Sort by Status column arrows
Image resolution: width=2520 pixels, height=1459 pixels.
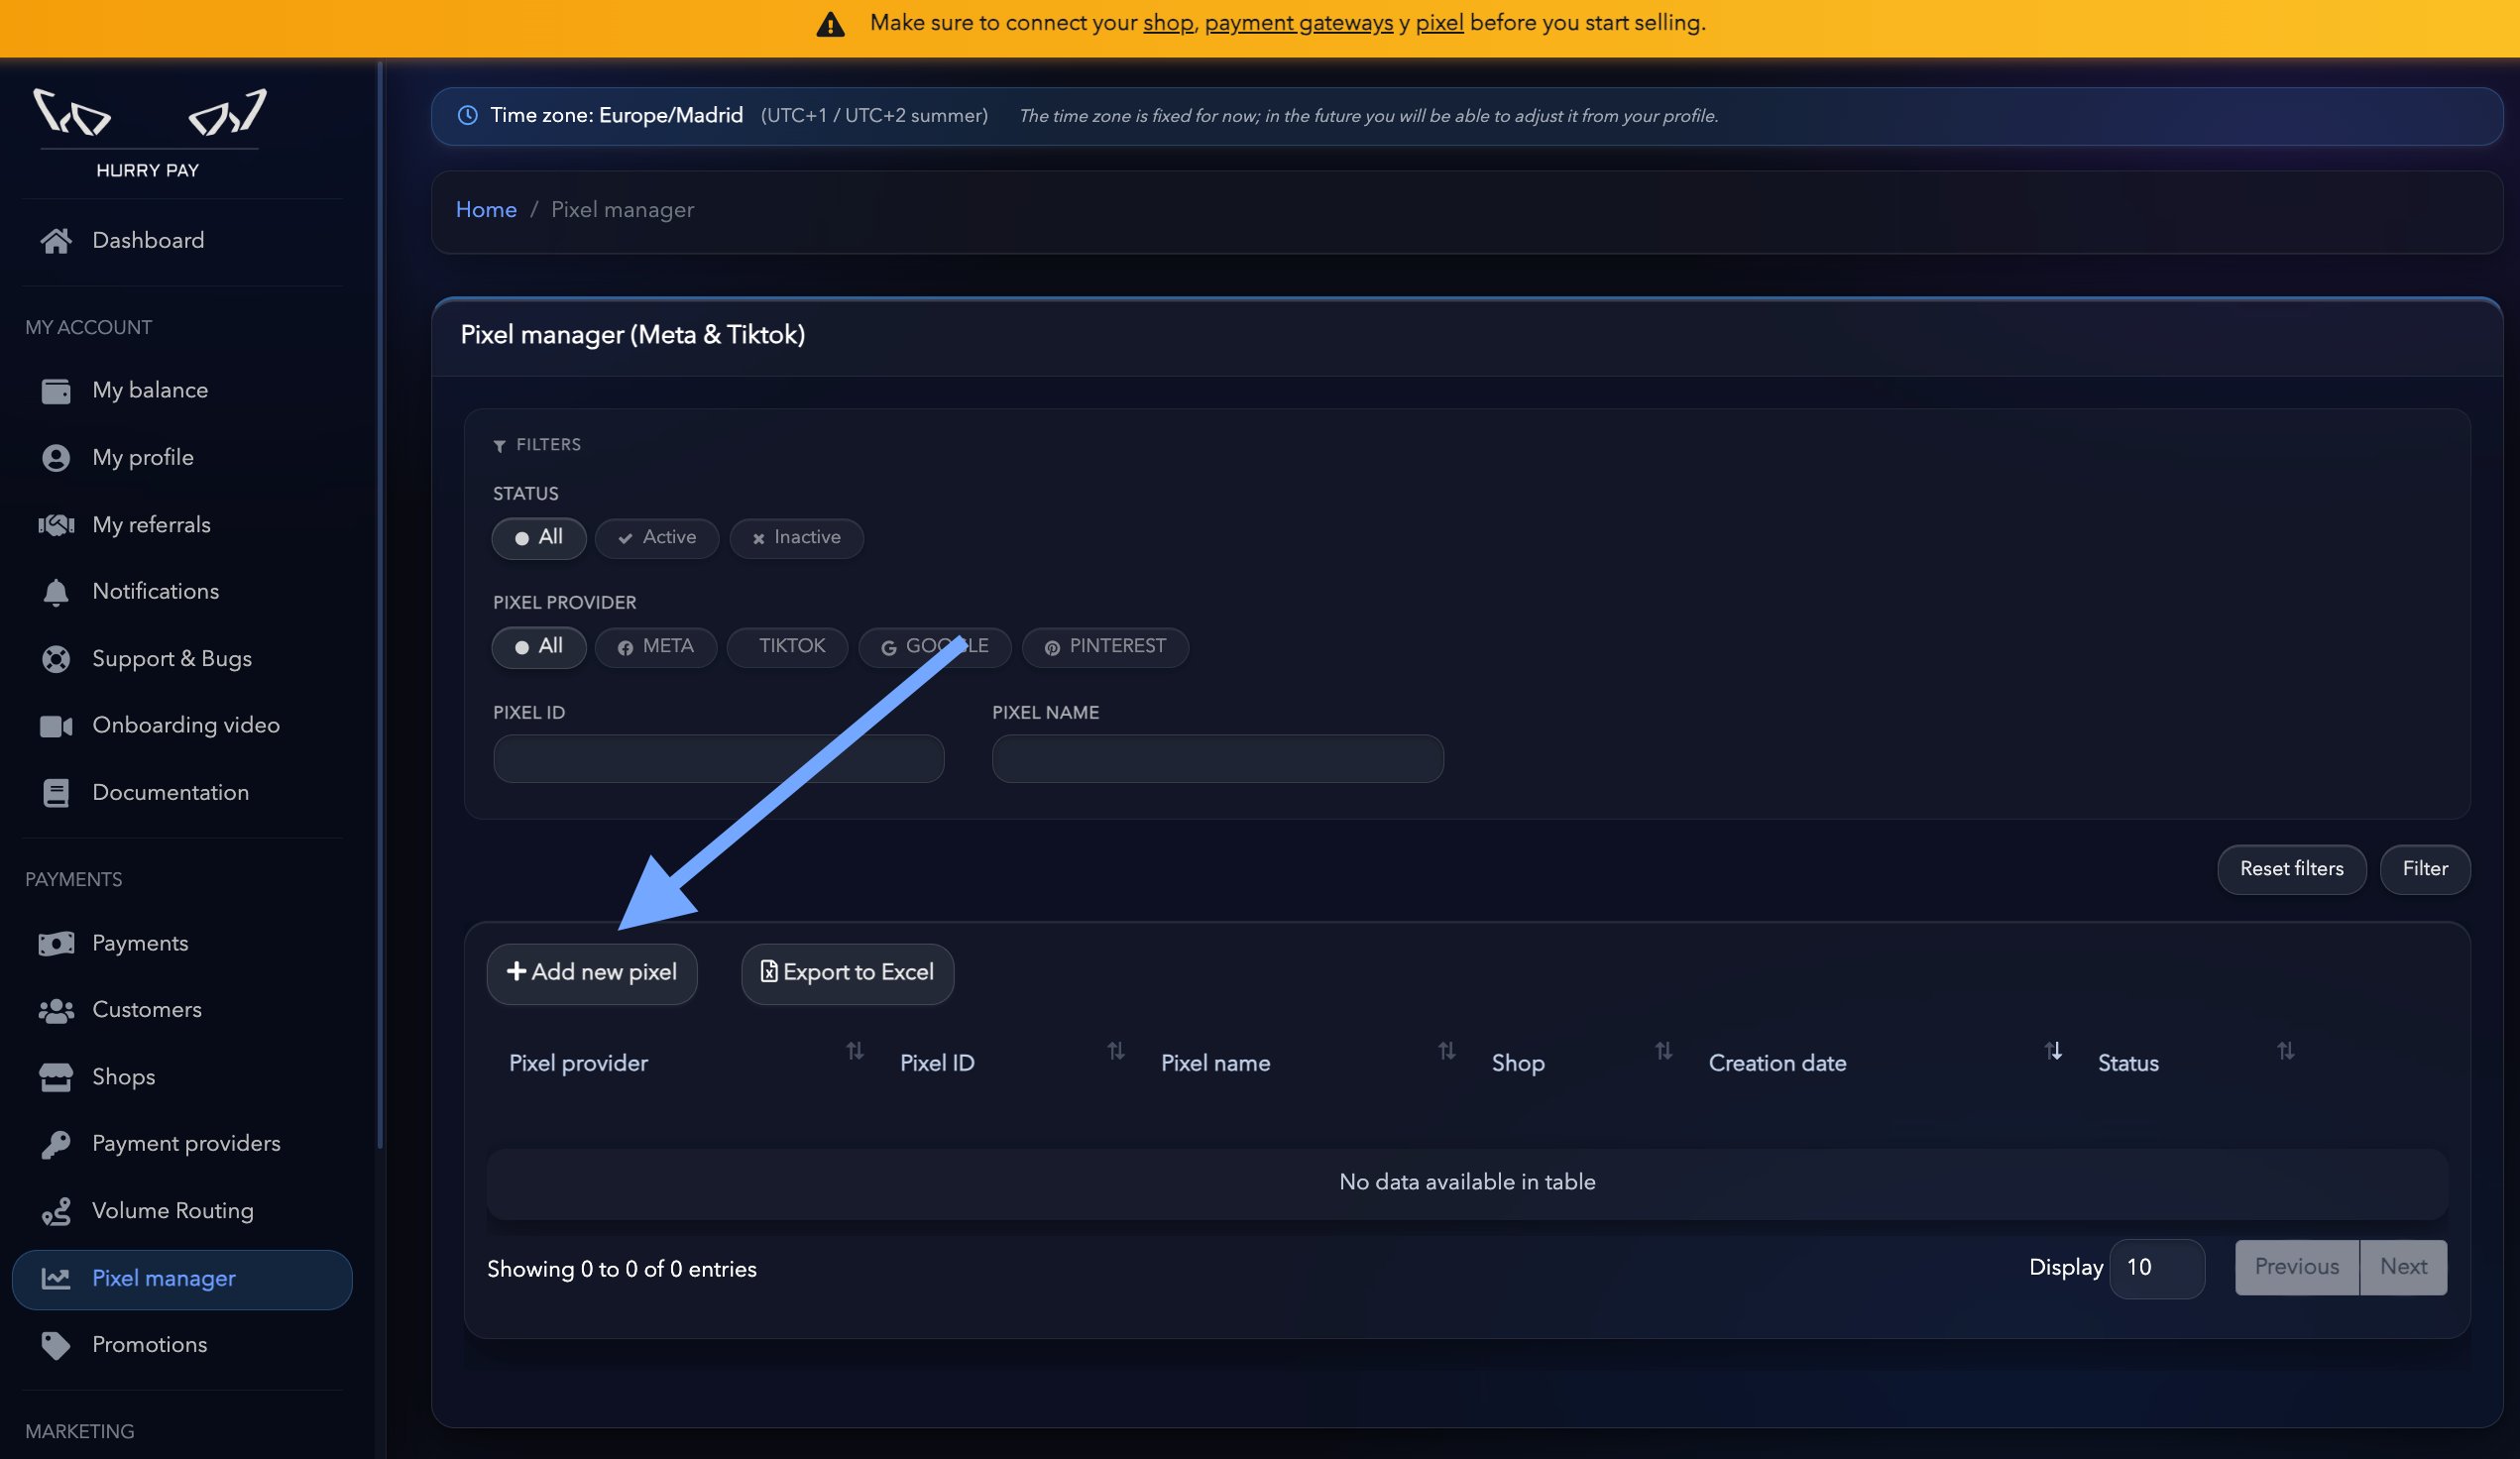[x=2286, y=1051]
